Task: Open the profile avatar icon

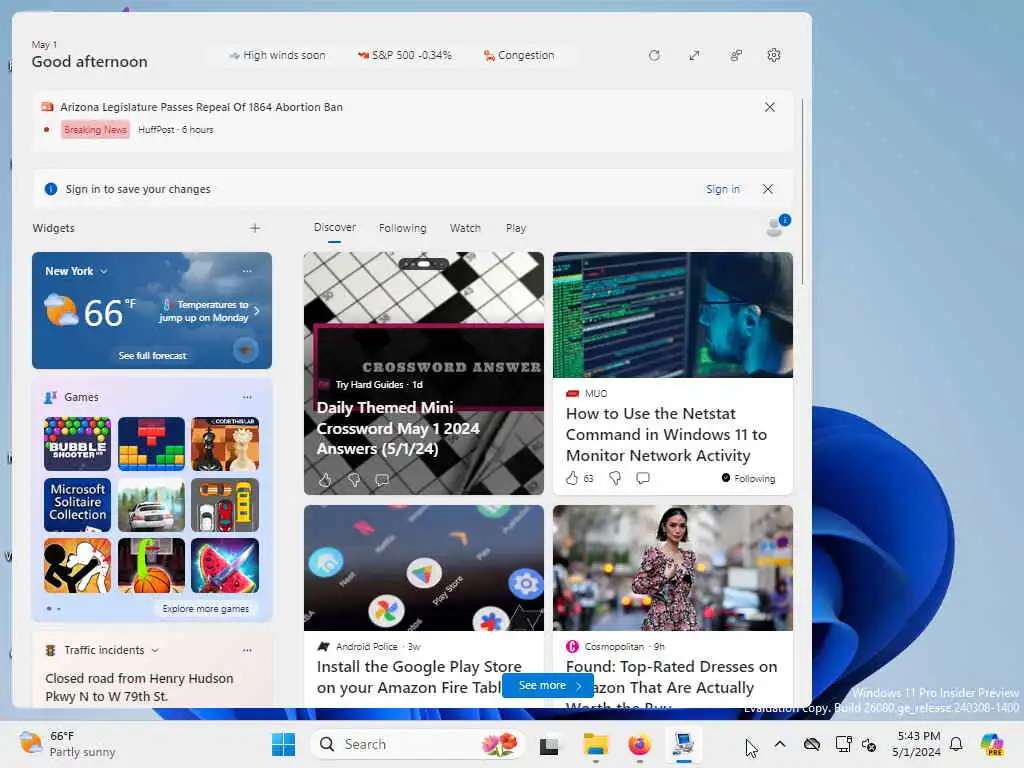Action: 776,227
